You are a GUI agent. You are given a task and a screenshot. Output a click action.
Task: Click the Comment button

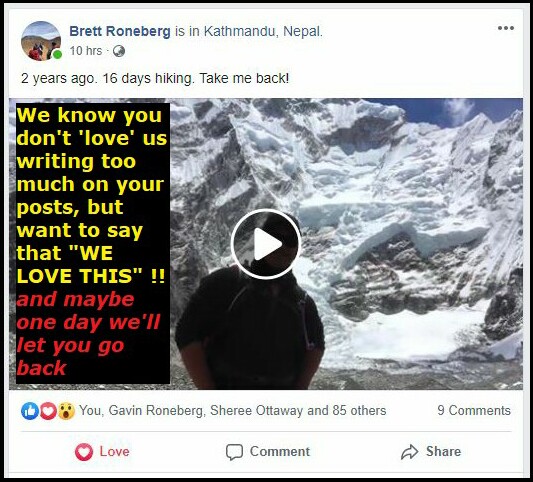pos(268,452)
